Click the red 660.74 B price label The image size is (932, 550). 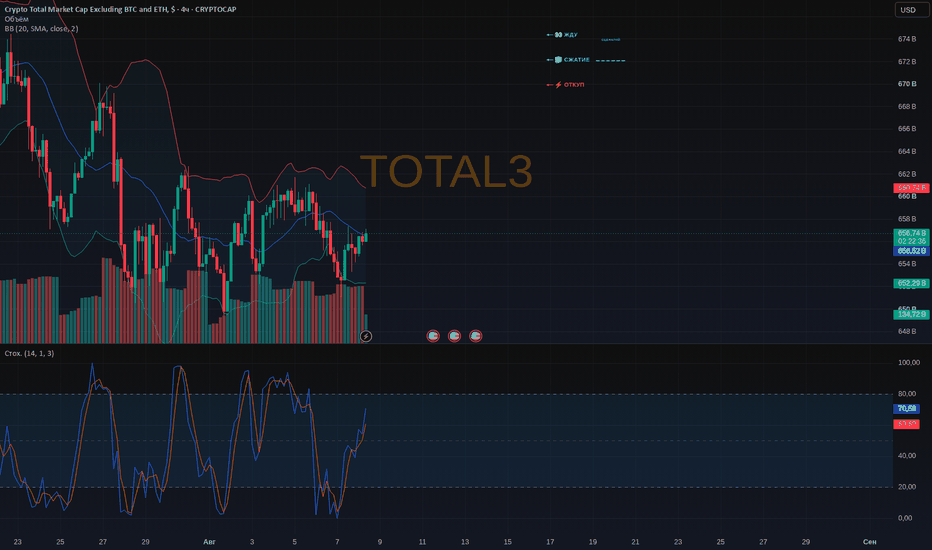coord(911,188)
